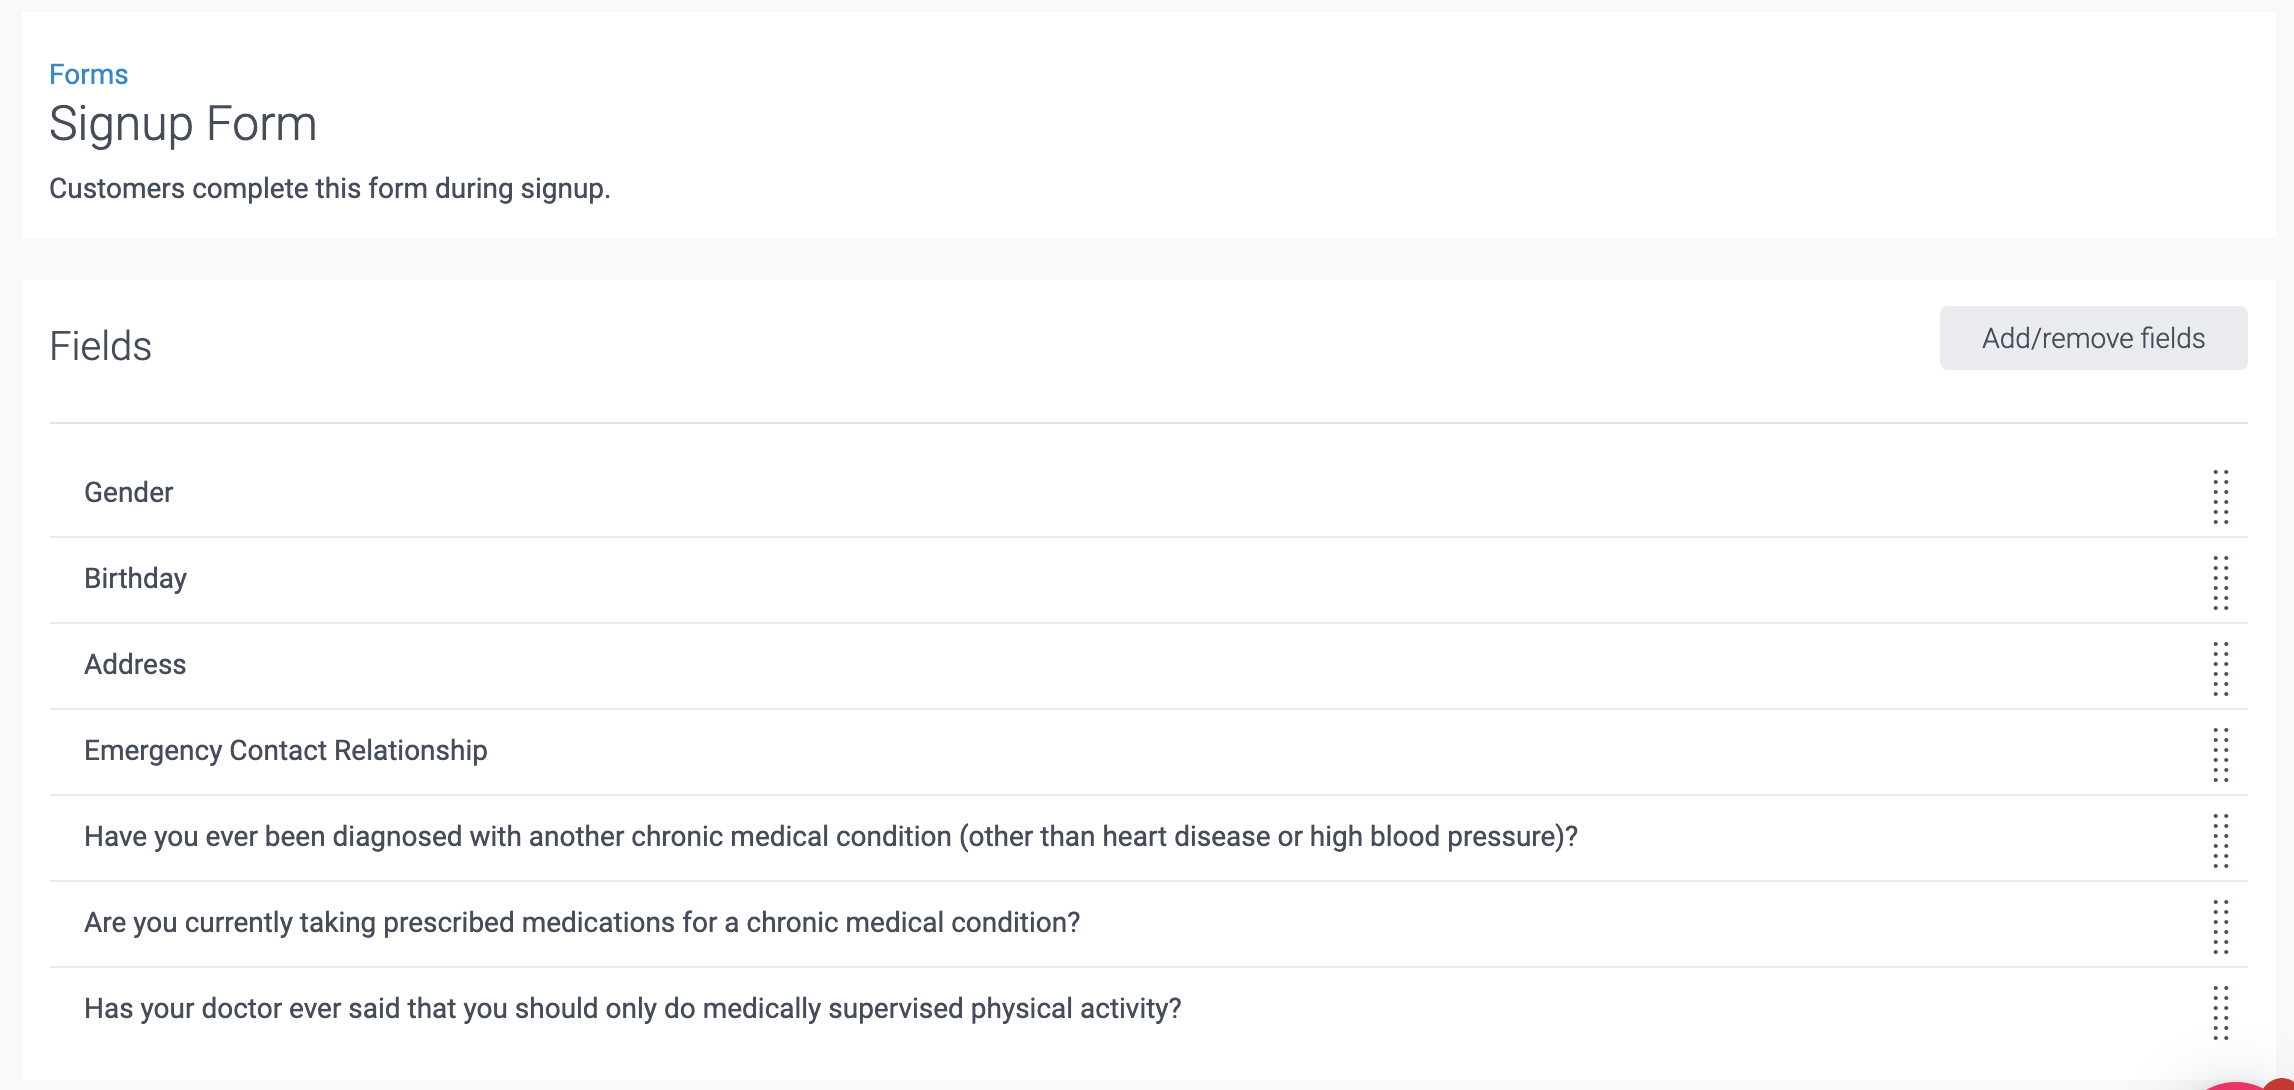Click the drag handle on the chronic condition question

(x=2221, y=838)
